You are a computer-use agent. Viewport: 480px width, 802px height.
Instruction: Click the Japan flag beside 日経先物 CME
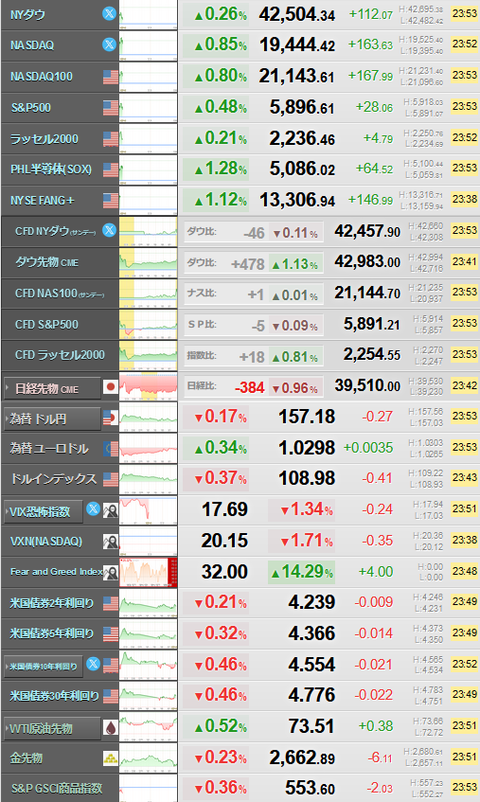111,387
